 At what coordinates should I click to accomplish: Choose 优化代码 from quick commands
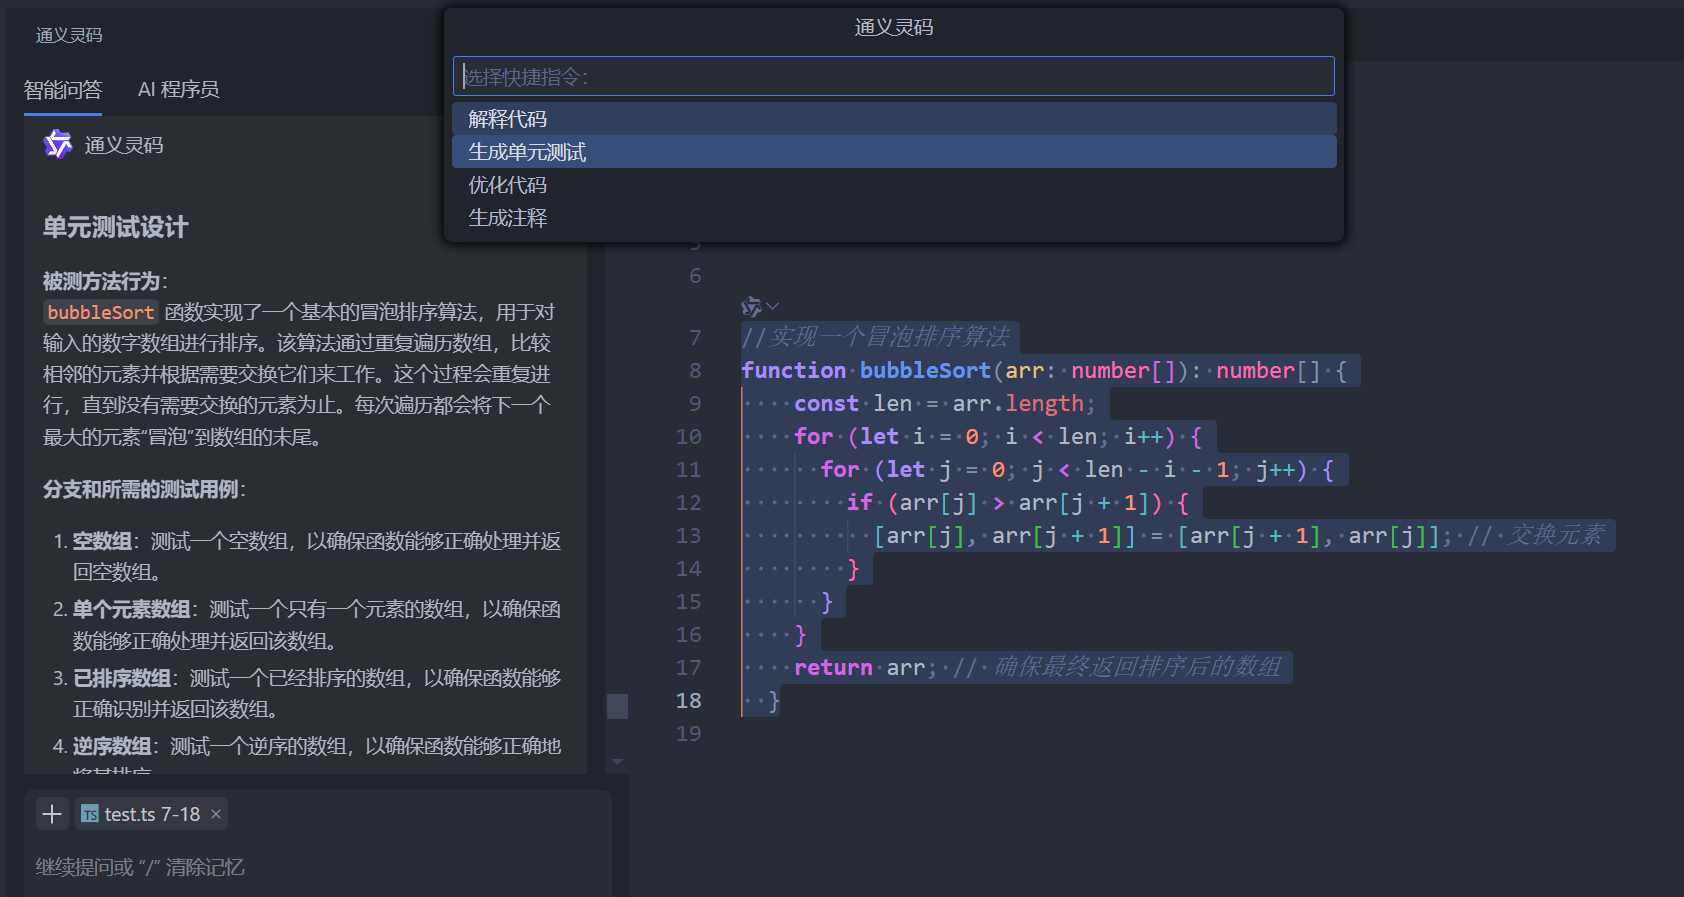[x=894, y=185]
